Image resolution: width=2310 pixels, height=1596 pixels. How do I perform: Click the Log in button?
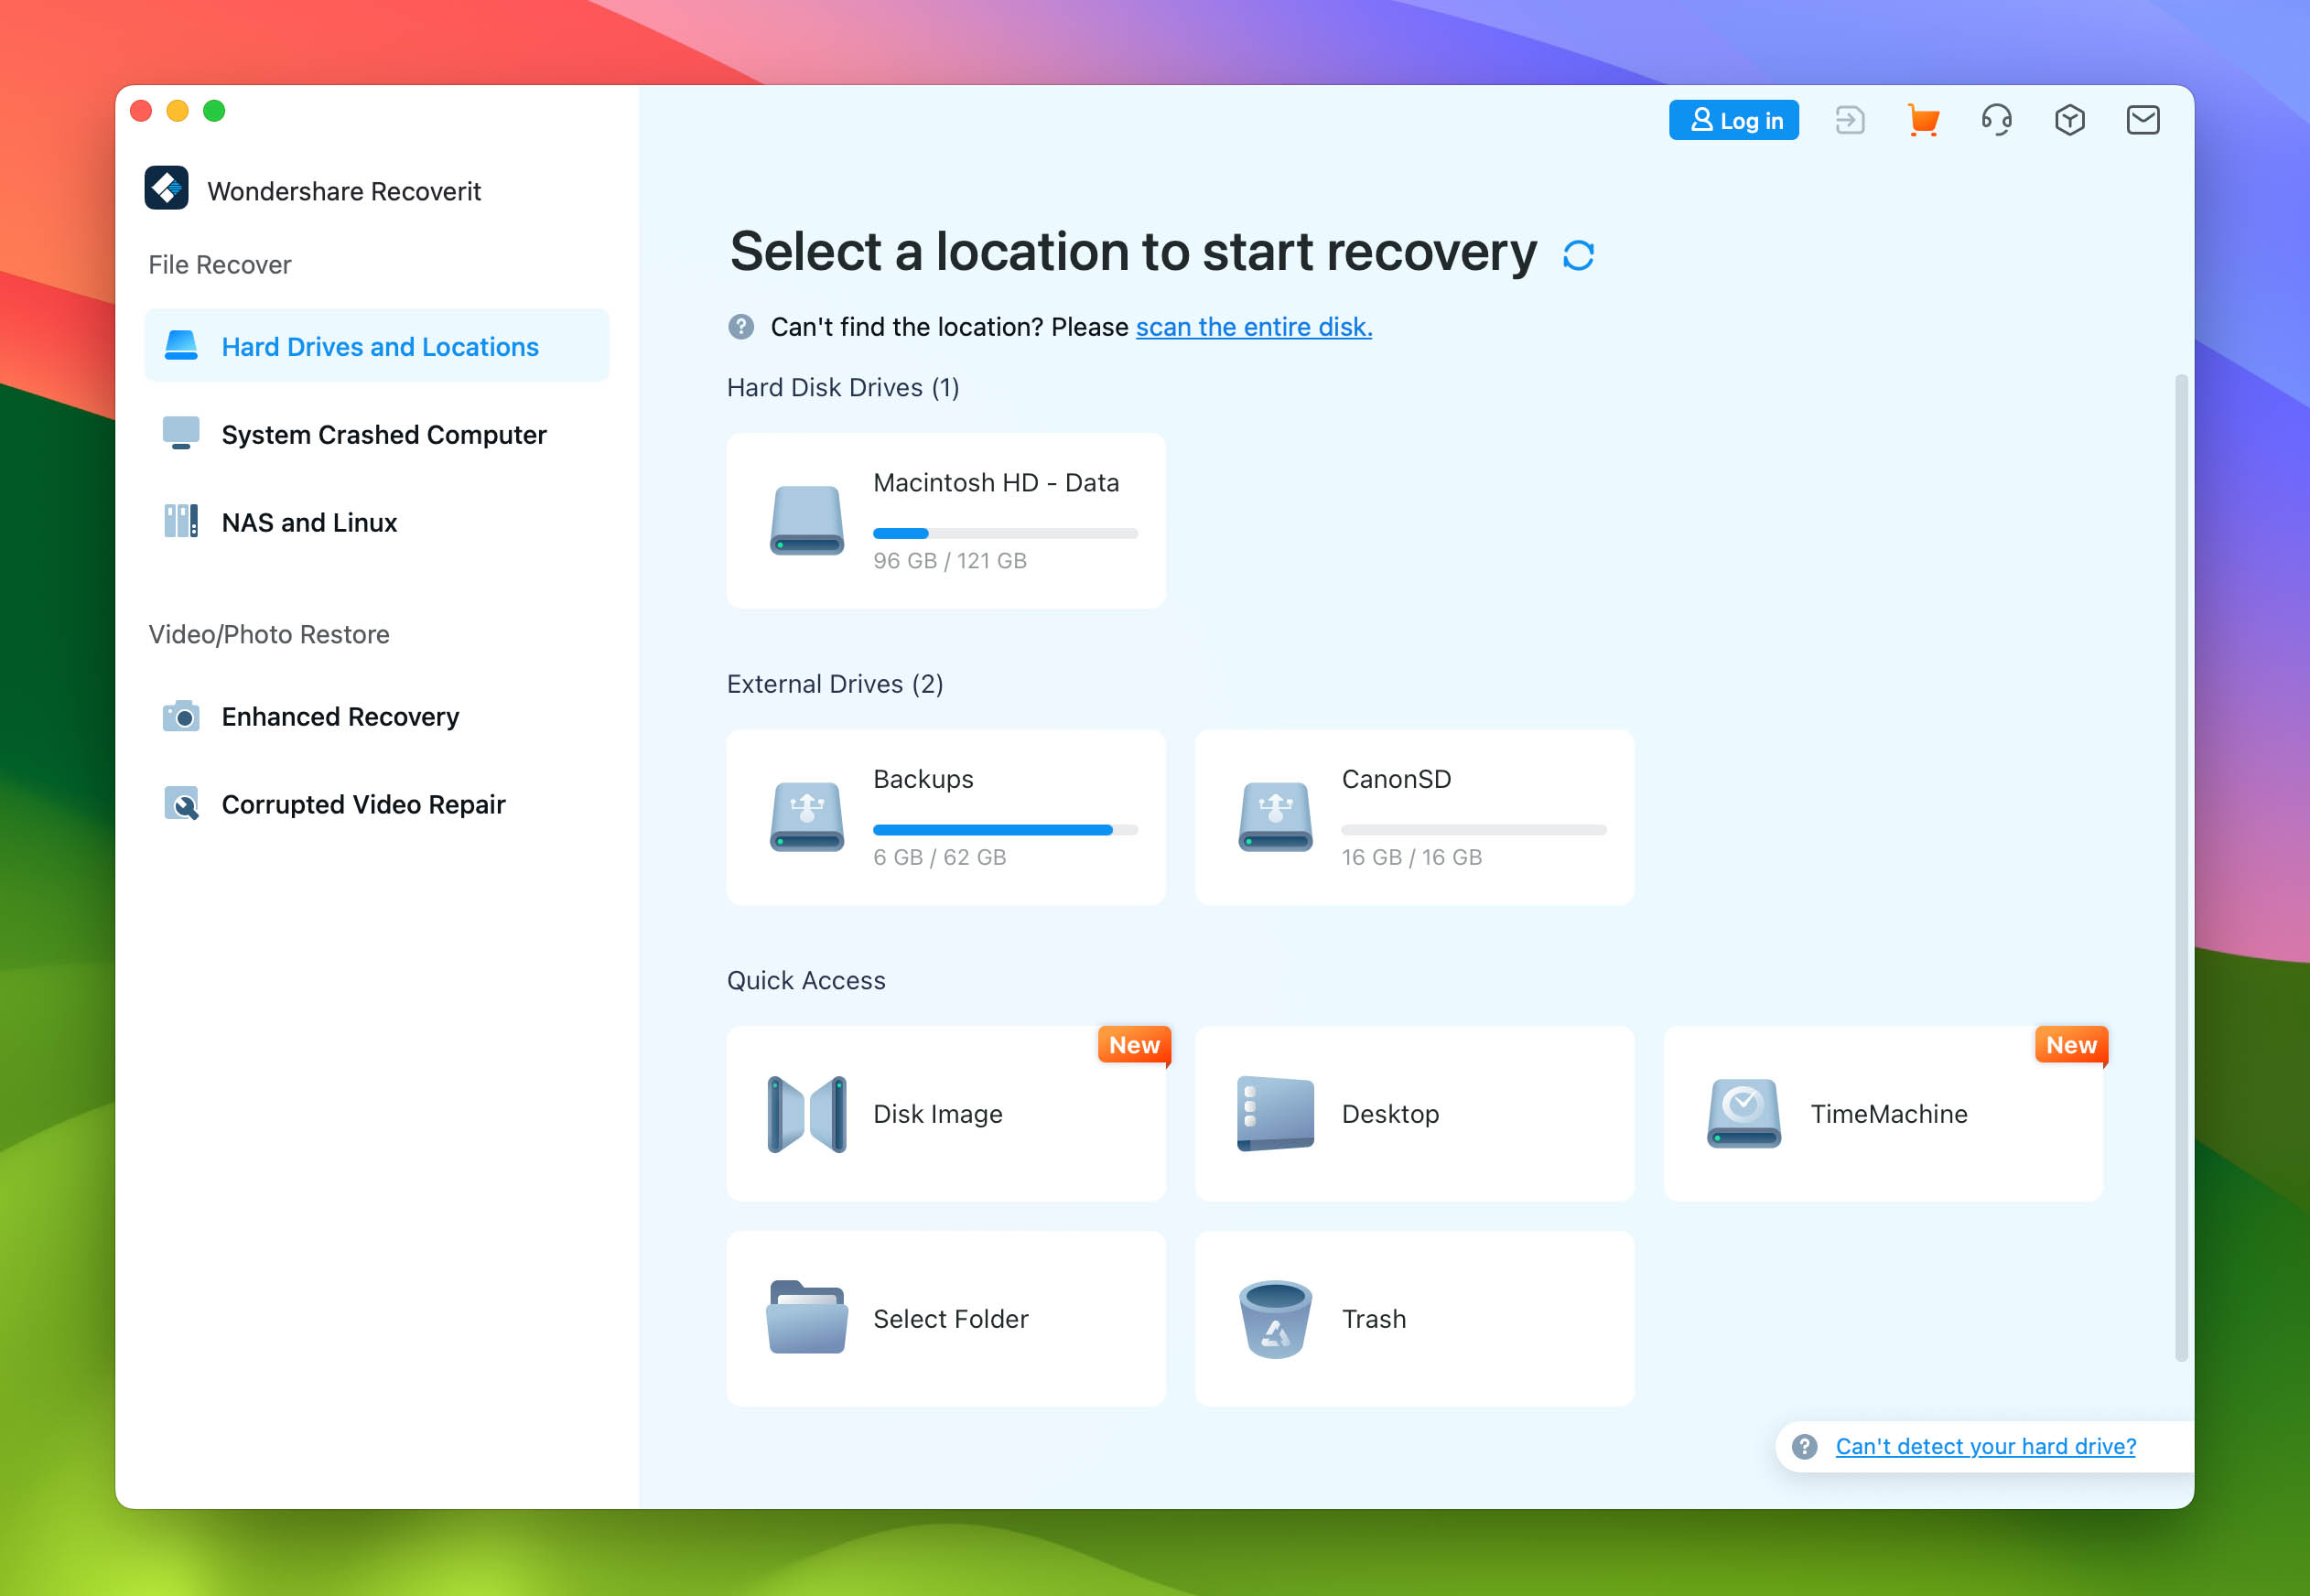(1733, 120)
